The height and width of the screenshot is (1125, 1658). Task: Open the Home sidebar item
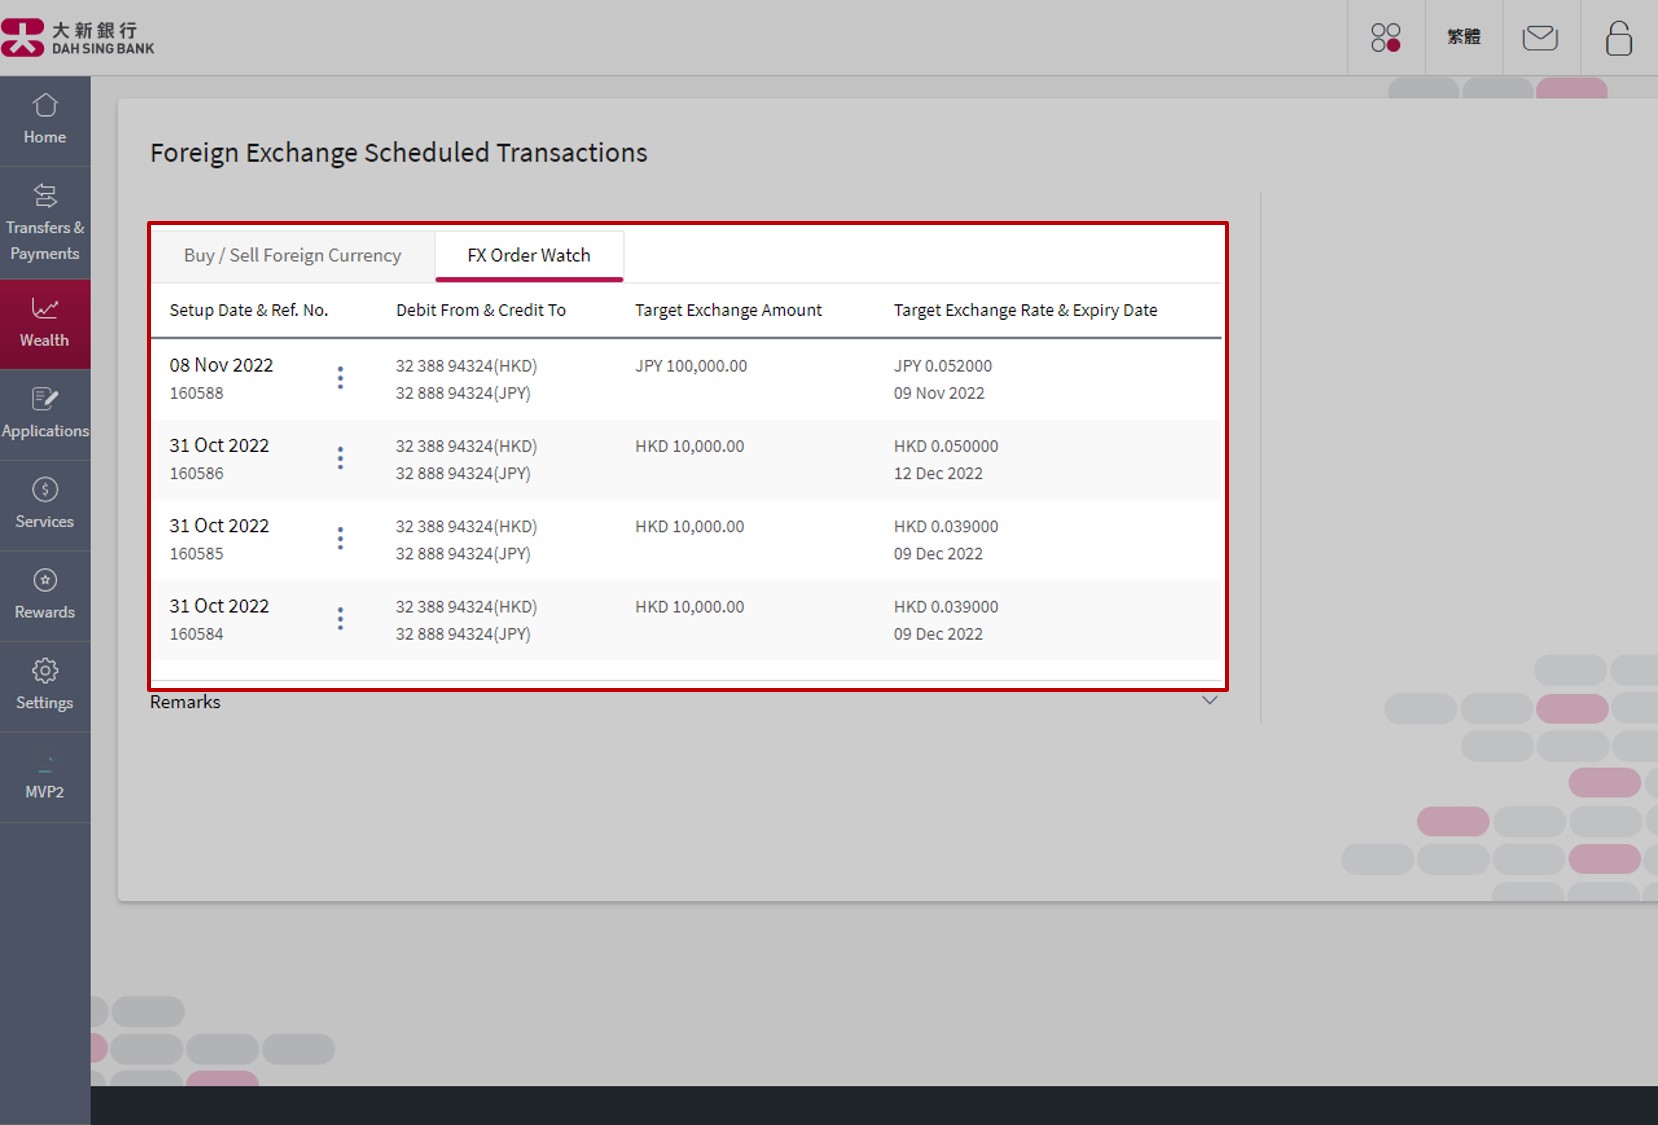[45, 121]
